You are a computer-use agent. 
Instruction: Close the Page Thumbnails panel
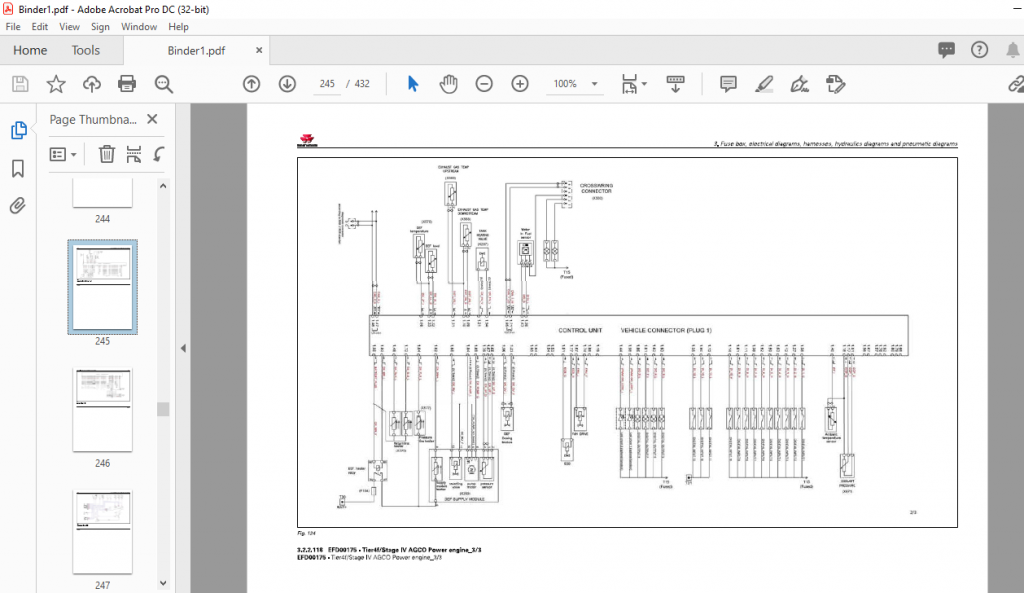tap(152, 119)
